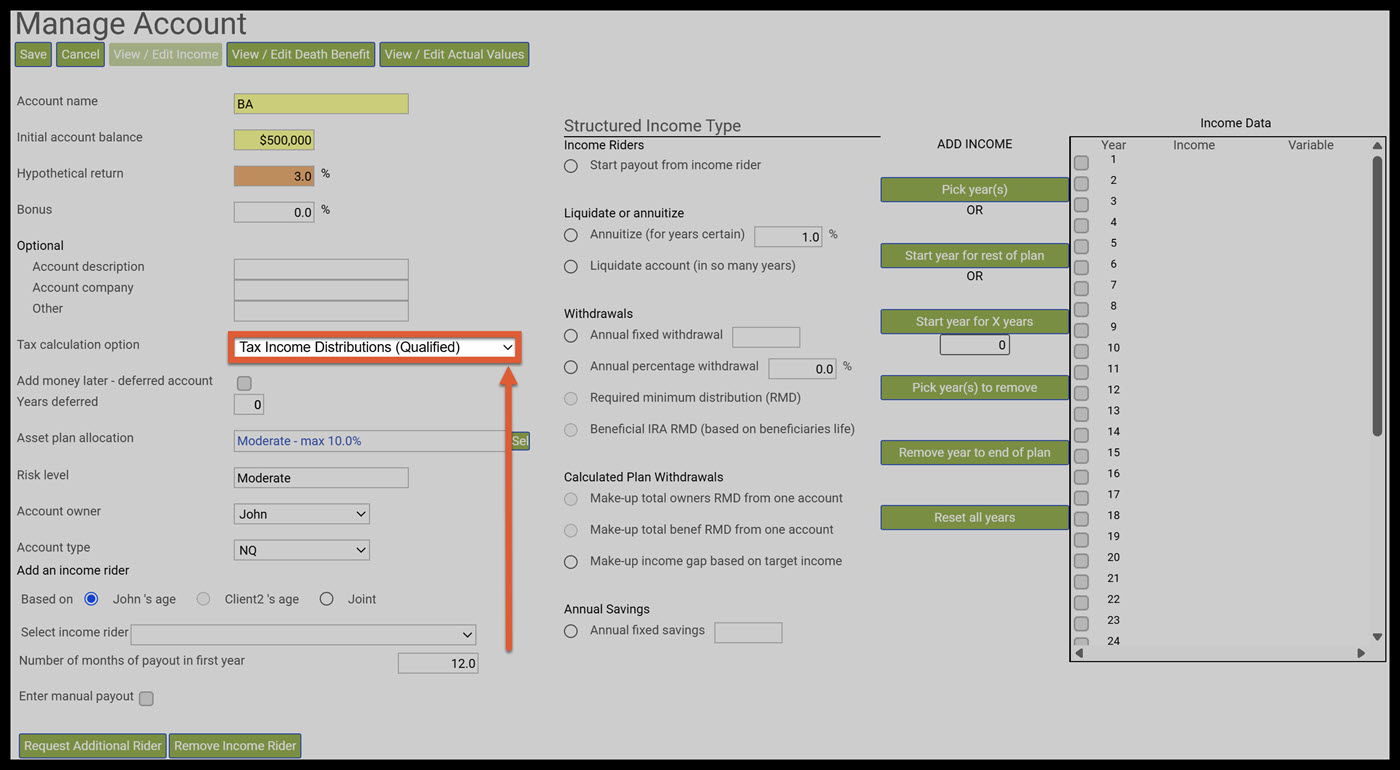The width and height of the screenshot is (1400, 770).
Task: Click the Hypothetical return input field
Action: (274, 176)
